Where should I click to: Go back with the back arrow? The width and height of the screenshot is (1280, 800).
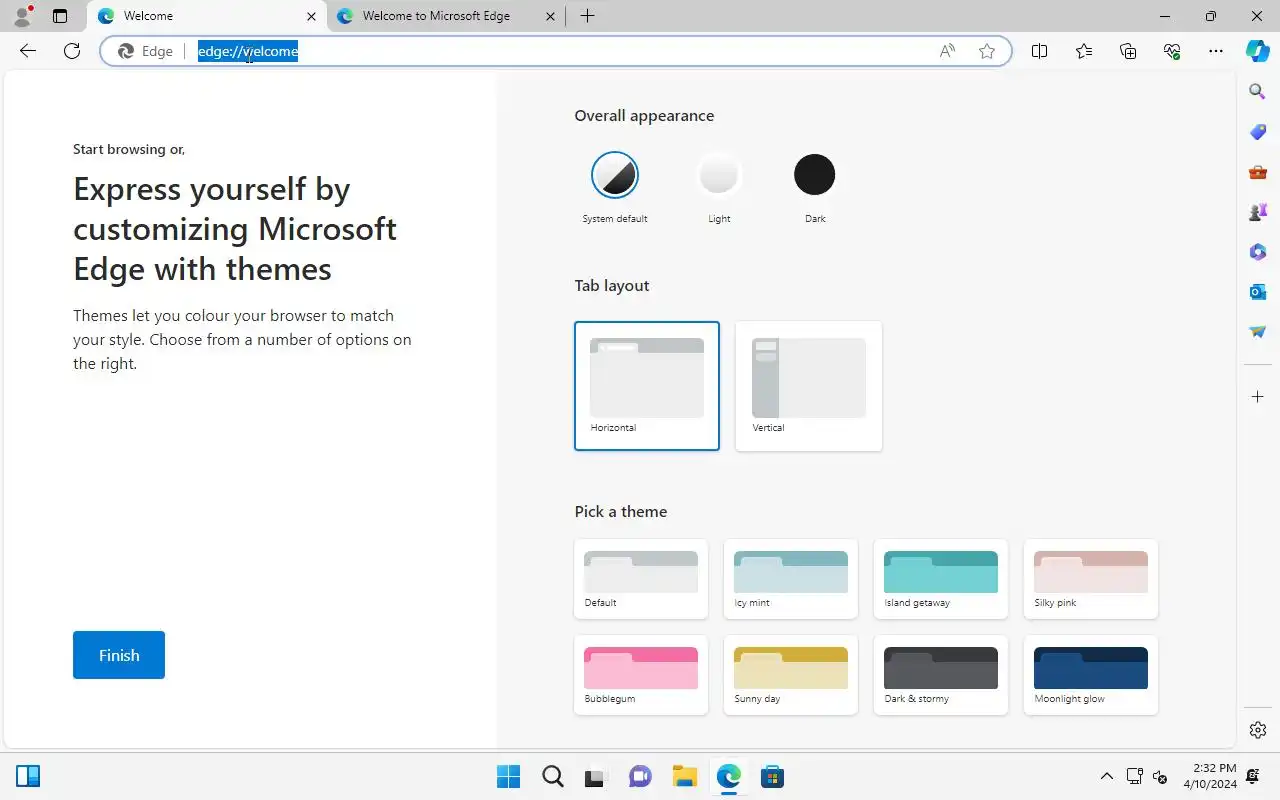coord(28,51)
